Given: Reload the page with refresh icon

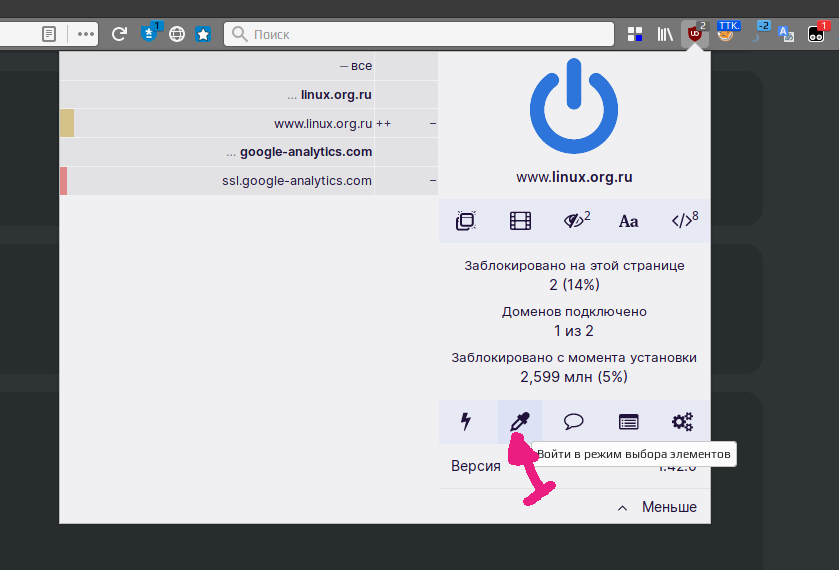Looking at the screenshot, I should tap(119, 34).
